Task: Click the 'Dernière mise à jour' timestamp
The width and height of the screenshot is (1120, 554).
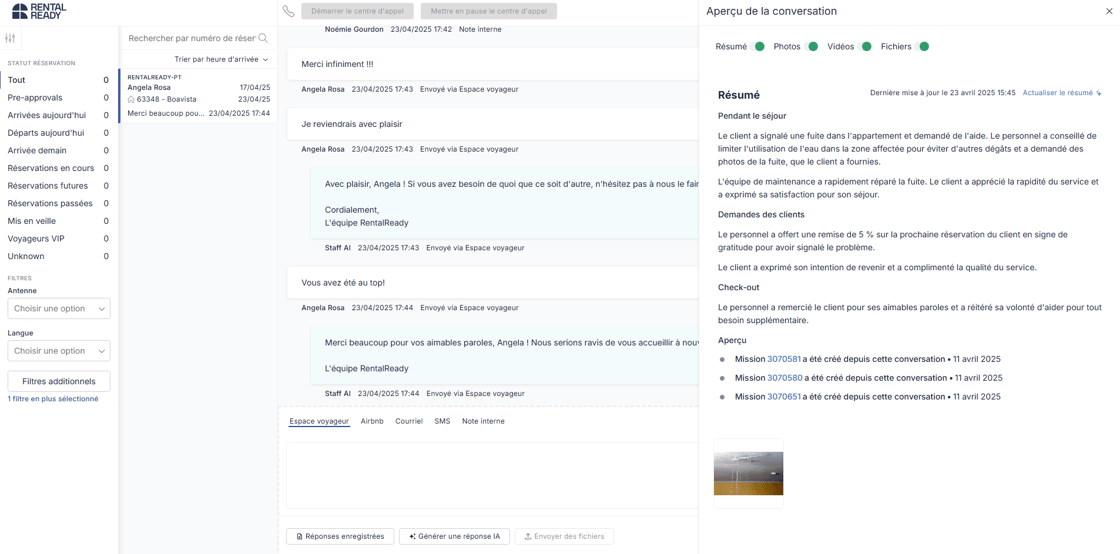Action: pos(943,93)
